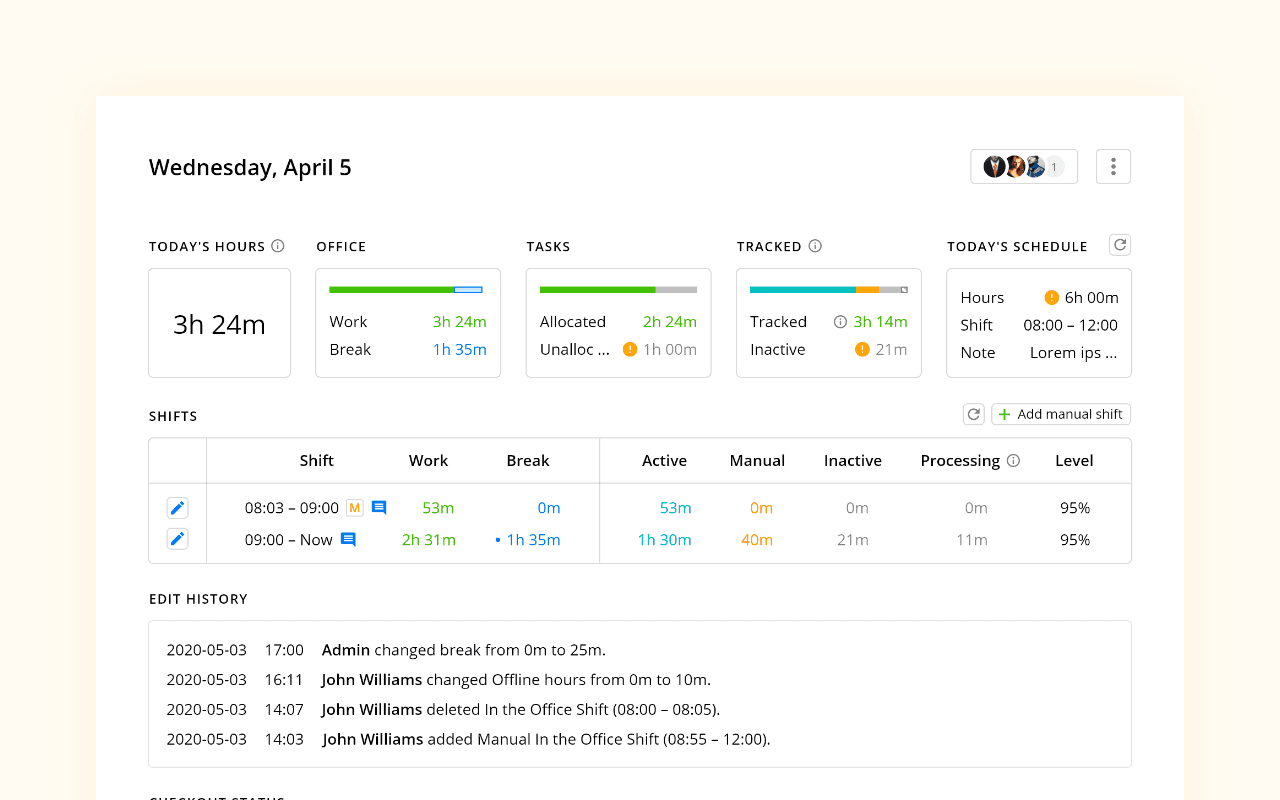Click the Shift column header
The height and width of the screenshot is (800, 1280).
tap(316, 461)
